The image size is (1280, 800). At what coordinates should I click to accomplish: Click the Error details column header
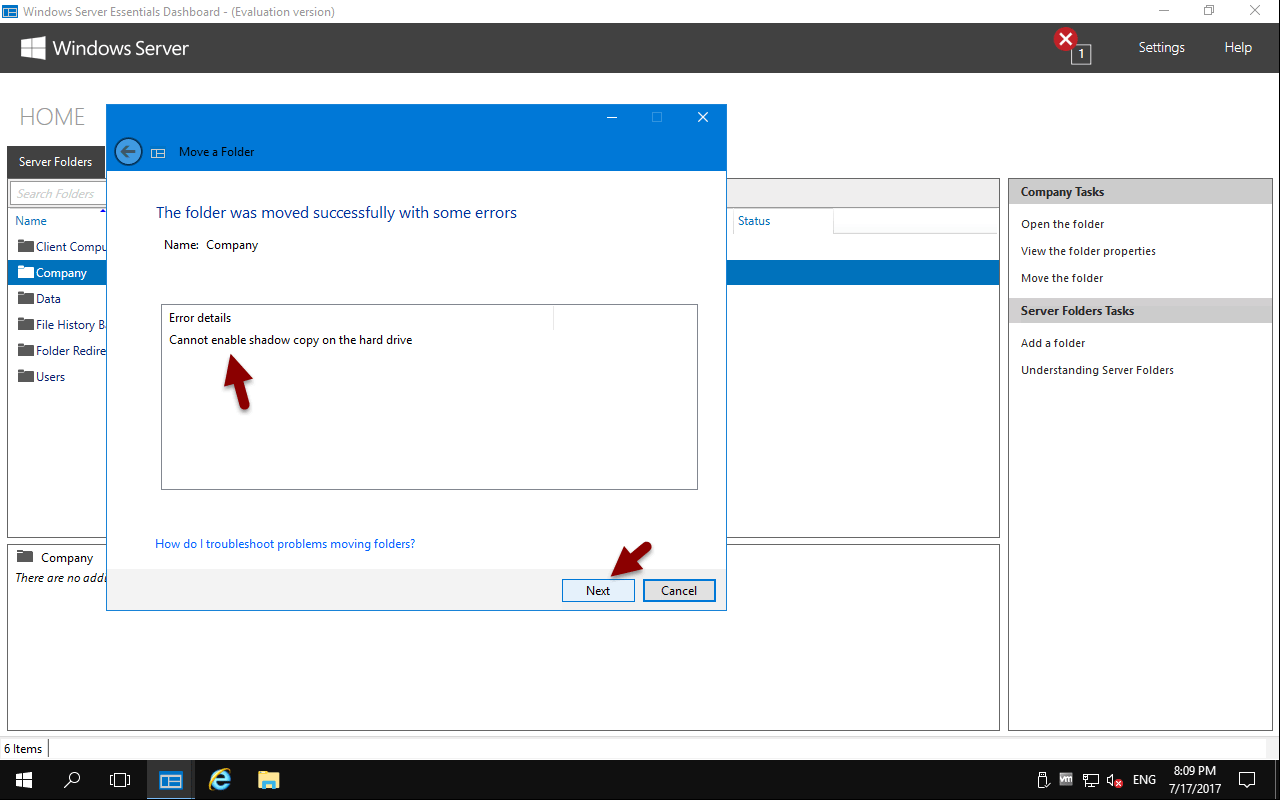pyautogui.click(x=357, y=318)
